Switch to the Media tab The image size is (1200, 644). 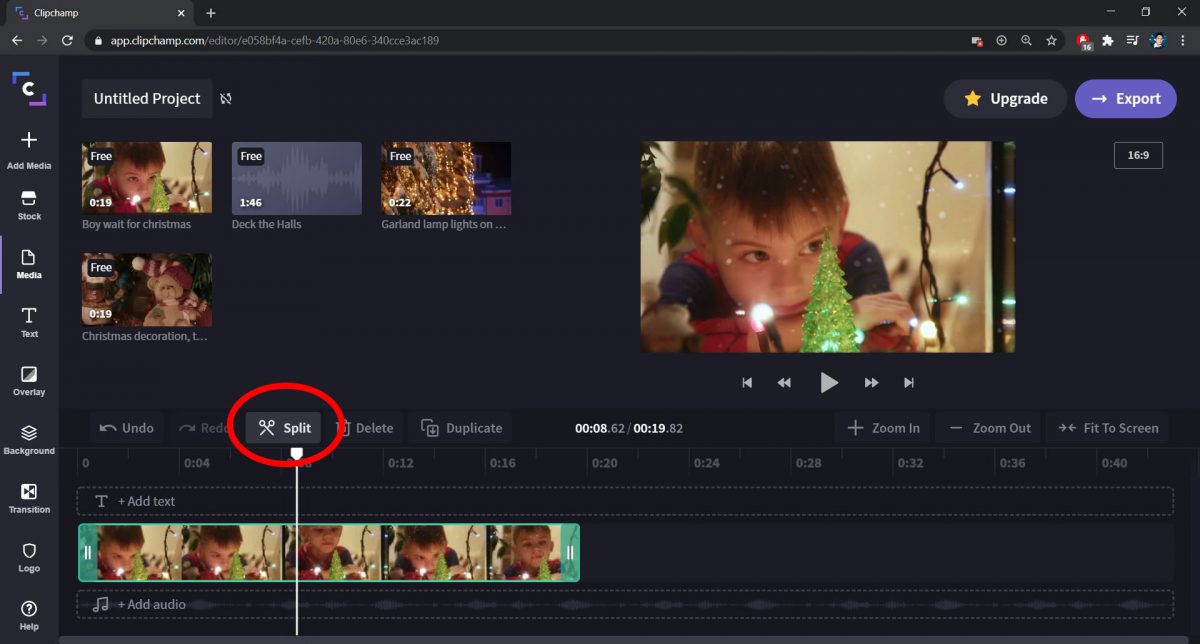coord(29,264)
